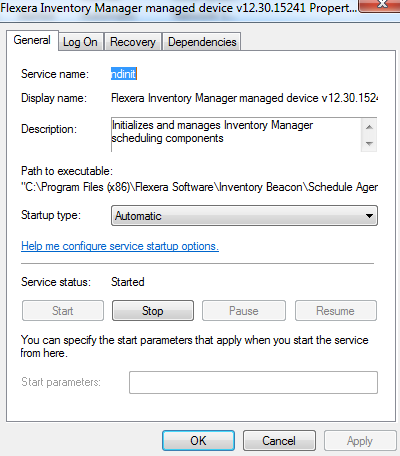The width and height of the screenshot is (400, 456).
Task: Click the Startup type label
Action: pos(51,215)
